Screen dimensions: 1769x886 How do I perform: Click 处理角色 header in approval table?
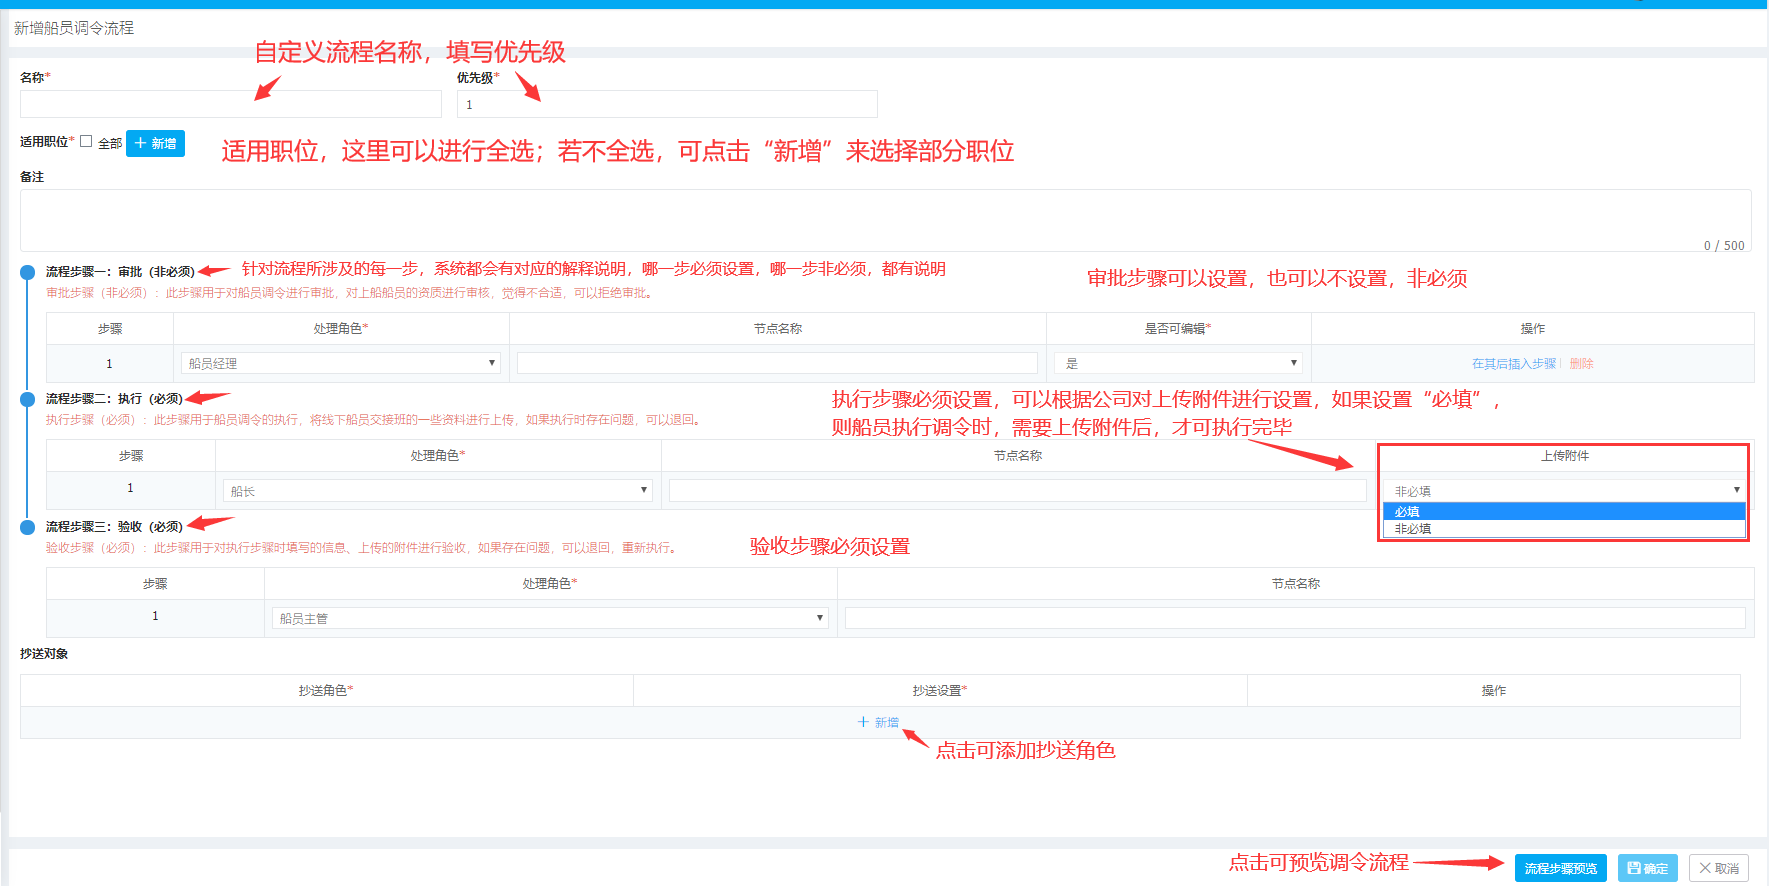point(341,329)
